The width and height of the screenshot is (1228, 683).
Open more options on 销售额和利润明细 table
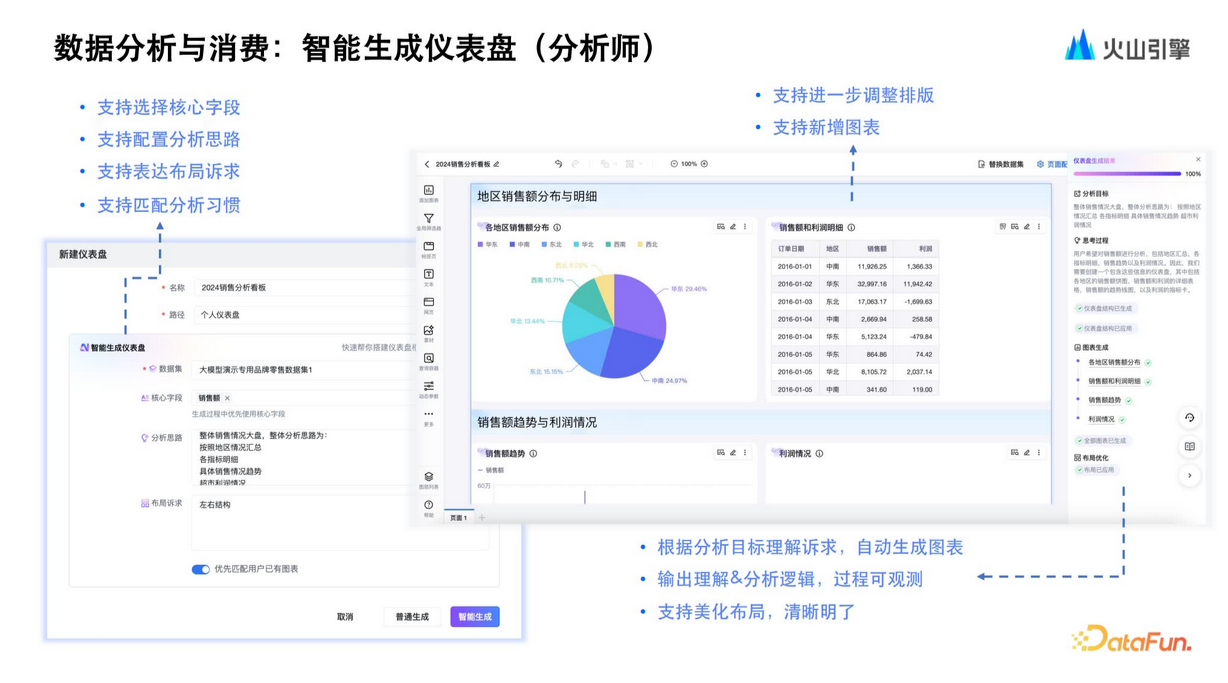1039,227
